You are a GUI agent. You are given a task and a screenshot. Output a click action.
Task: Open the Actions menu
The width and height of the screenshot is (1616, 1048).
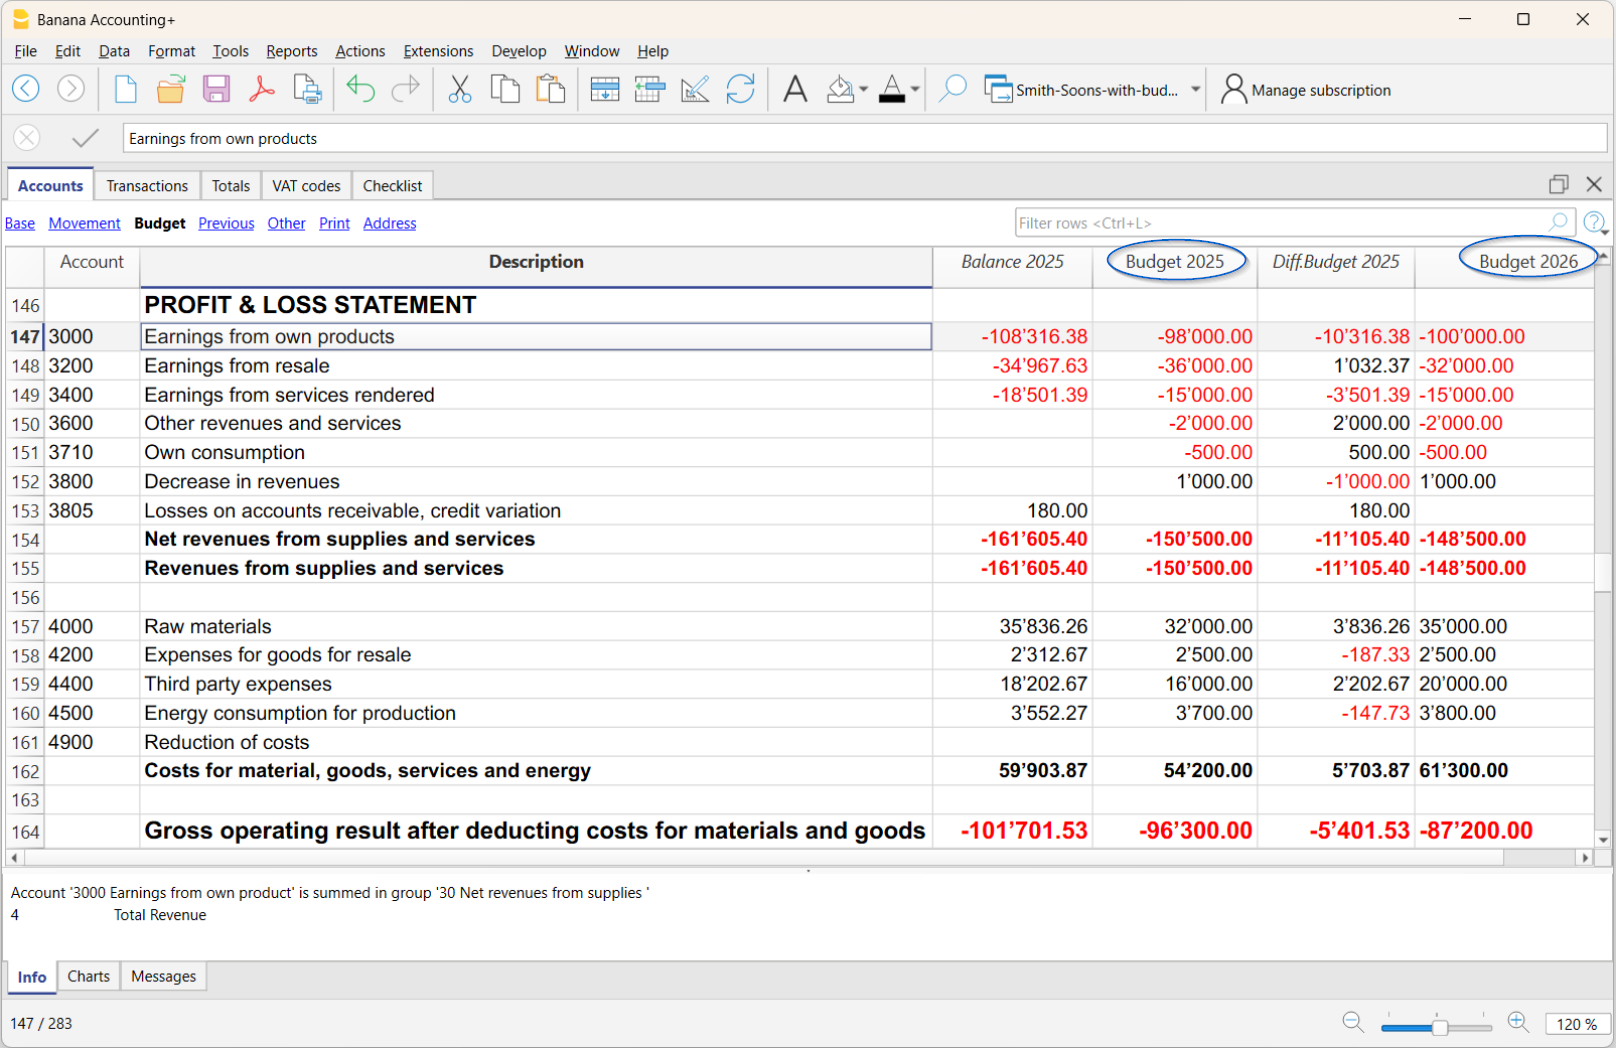click(x=360, y=51)
